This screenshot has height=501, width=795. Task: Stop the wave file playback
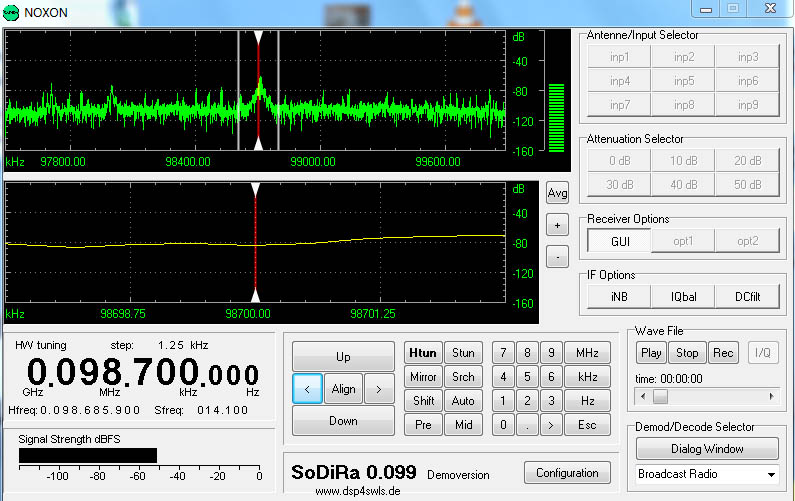(687, 353)
